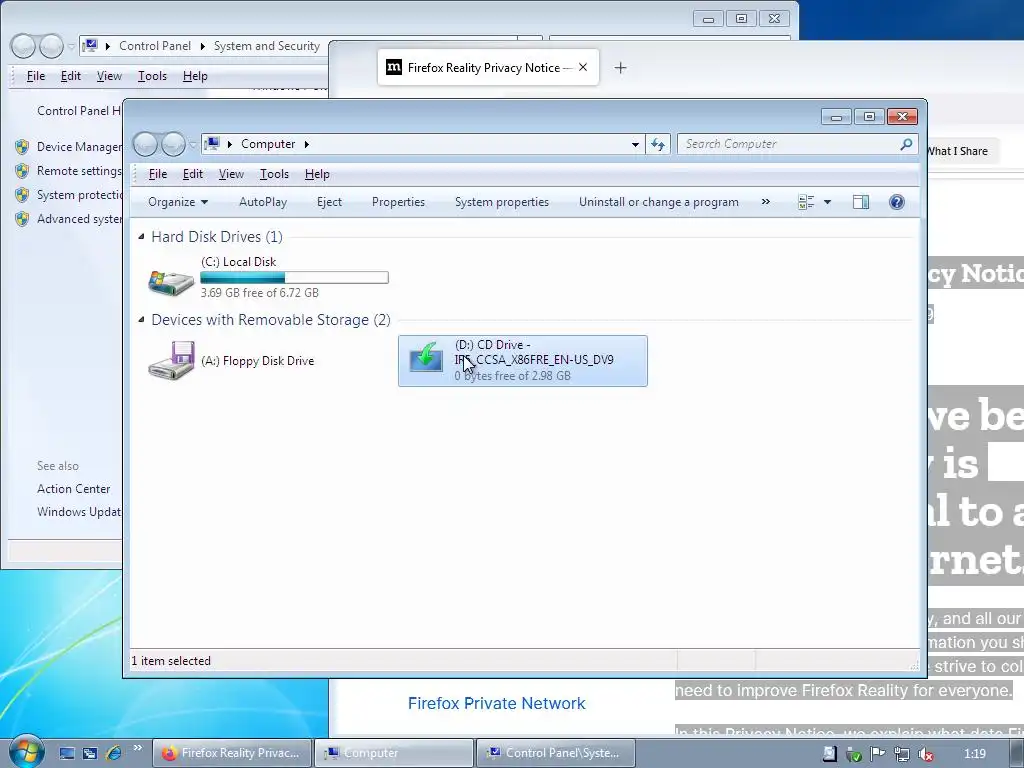Click the Back arrow in Control Panel window
This screenshot has height=768, width=1024.
point(23,46)
